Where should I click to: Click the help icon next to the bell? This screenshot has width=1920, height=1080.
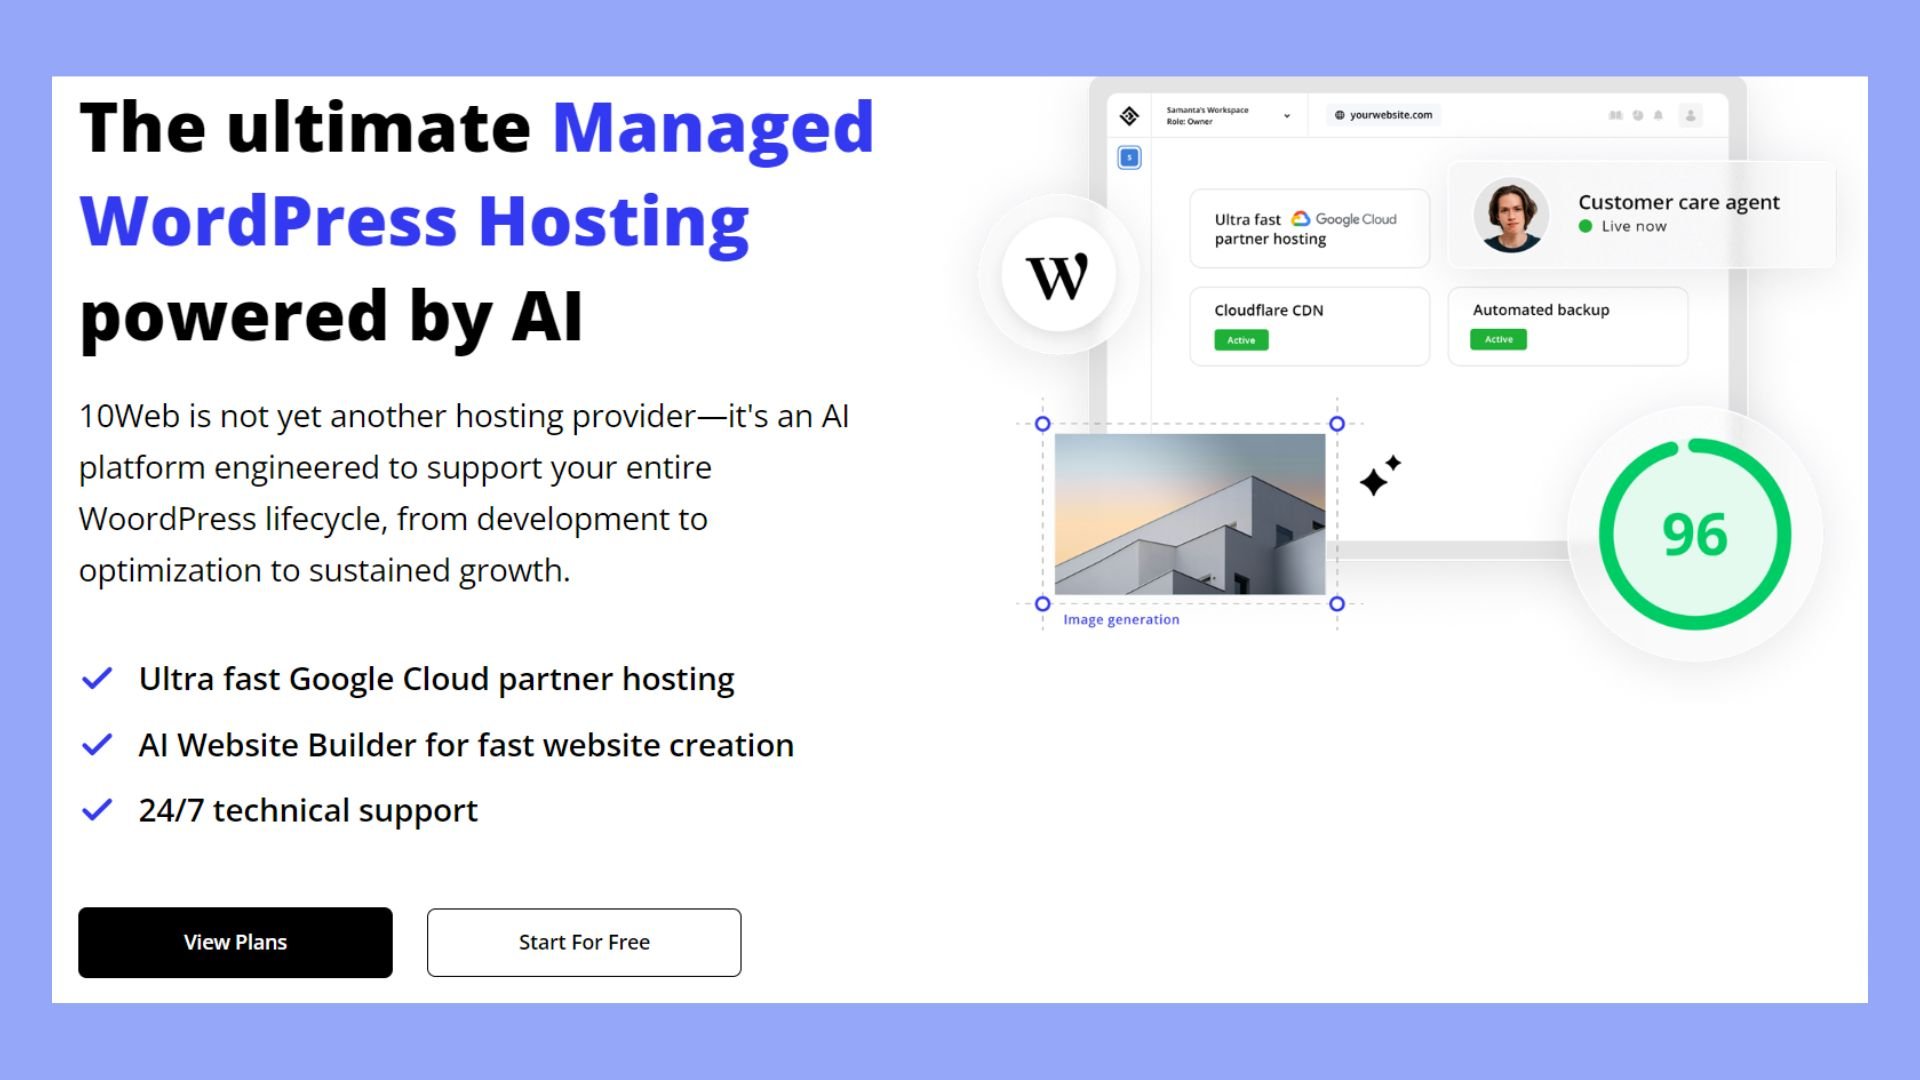[1638, 115]
